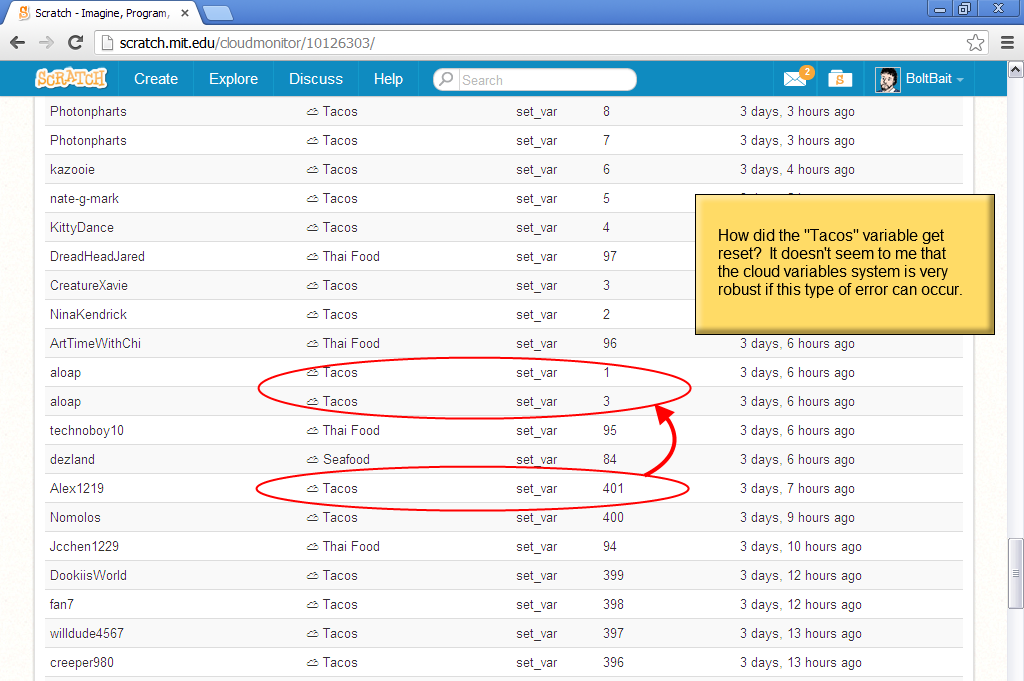Click username DreadHeadJared
1024x681 pixels.
97,257
